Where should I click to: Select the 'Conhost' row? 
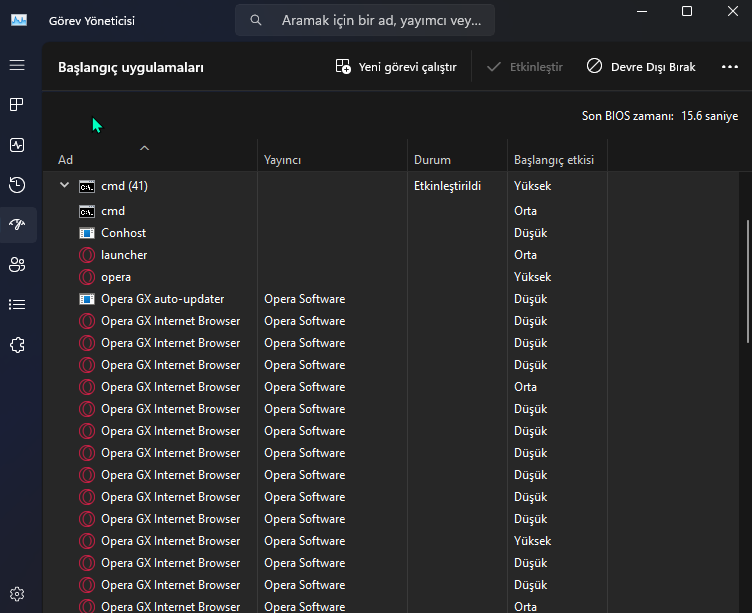[391, 233]
